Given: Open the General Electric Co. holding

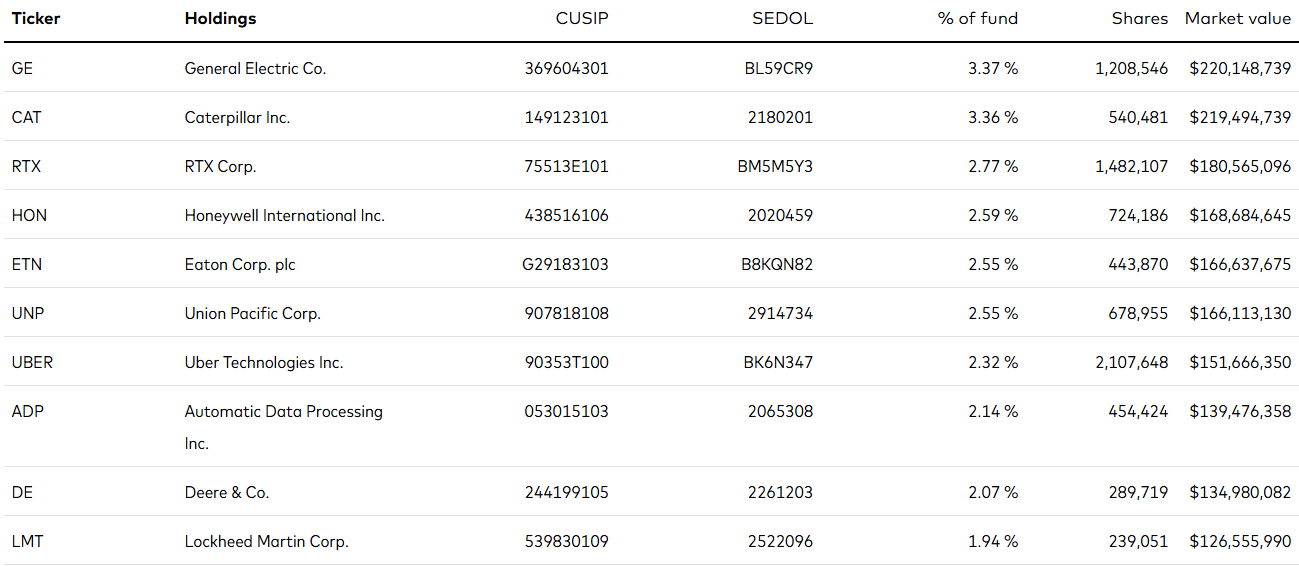Looking at the screenshot, I should pyautogui.click(x=255, y=68).
